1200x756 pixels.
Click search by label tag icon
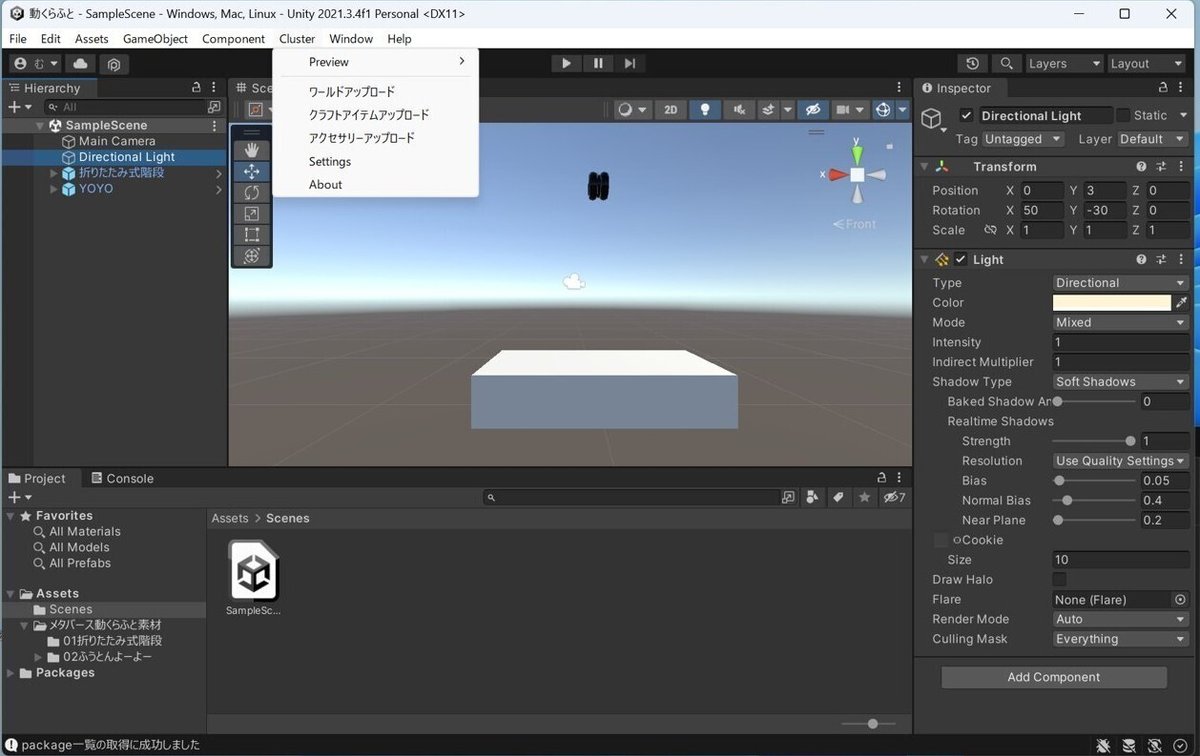(838, 497)
